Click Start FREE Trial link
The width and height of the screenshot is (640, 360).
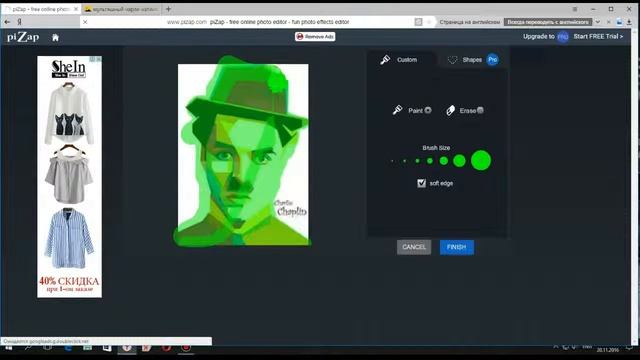598,36
